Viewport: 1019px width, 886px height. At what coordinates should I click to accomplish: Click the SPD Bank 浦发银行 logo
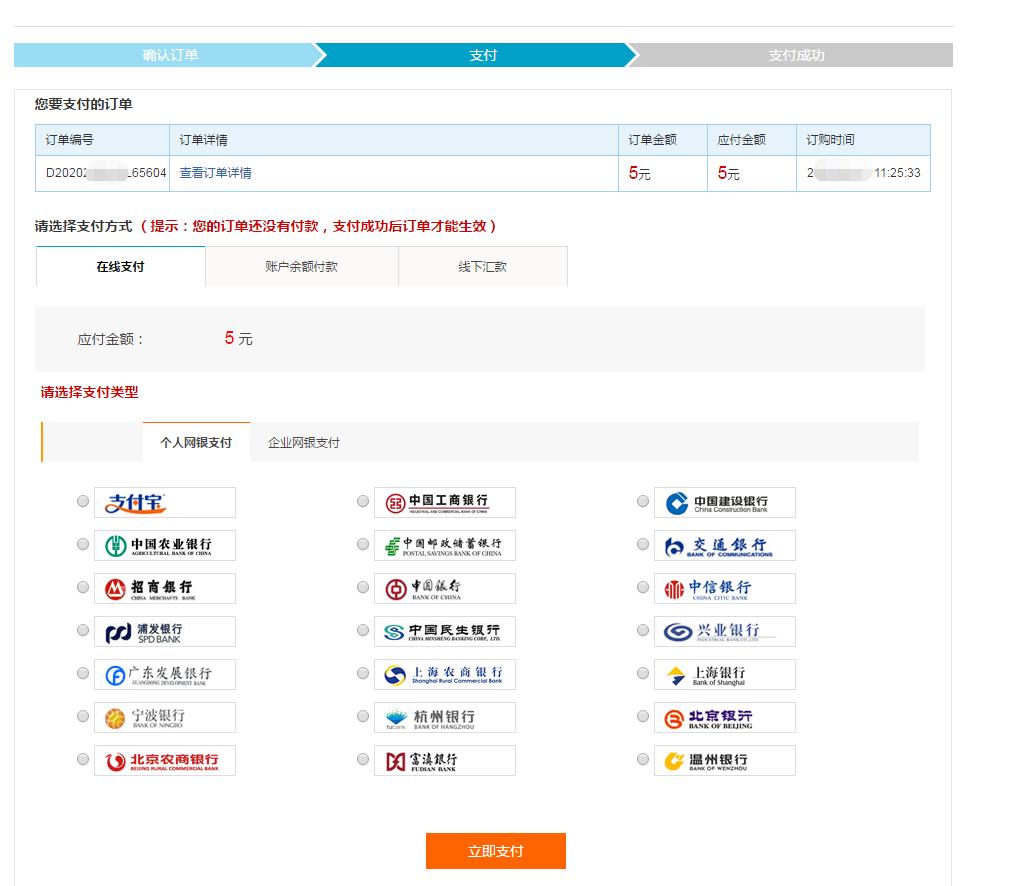(164, 631)
